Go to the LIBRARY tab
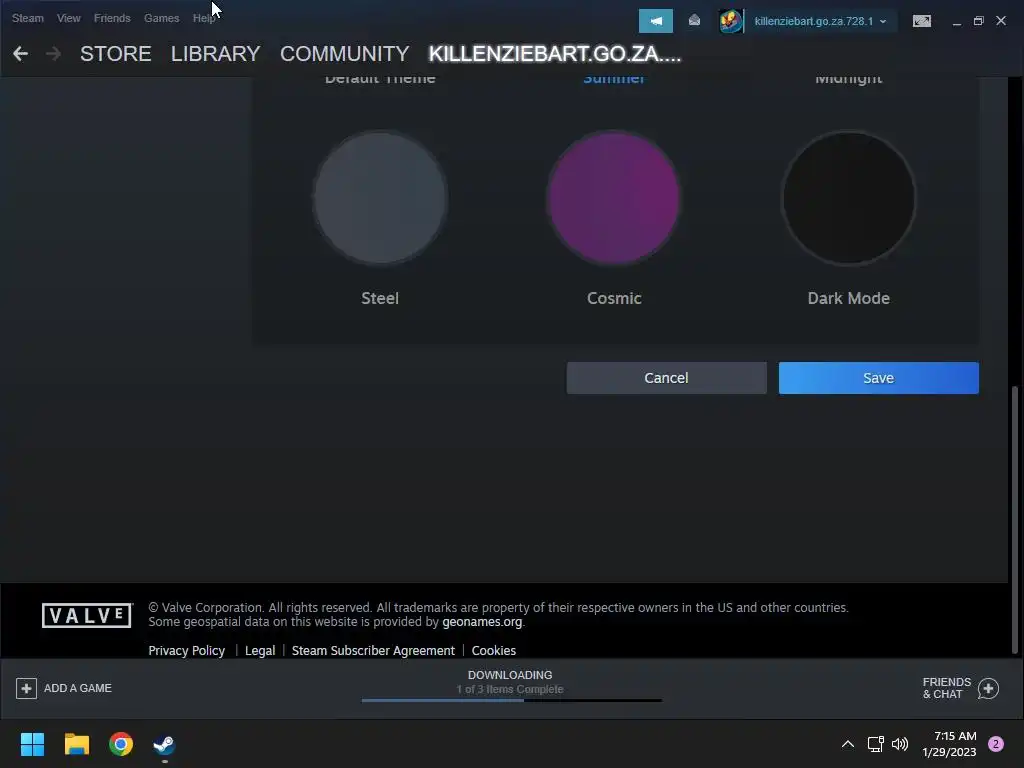This screenshot has height=768, width=1024. click(216, 54)
